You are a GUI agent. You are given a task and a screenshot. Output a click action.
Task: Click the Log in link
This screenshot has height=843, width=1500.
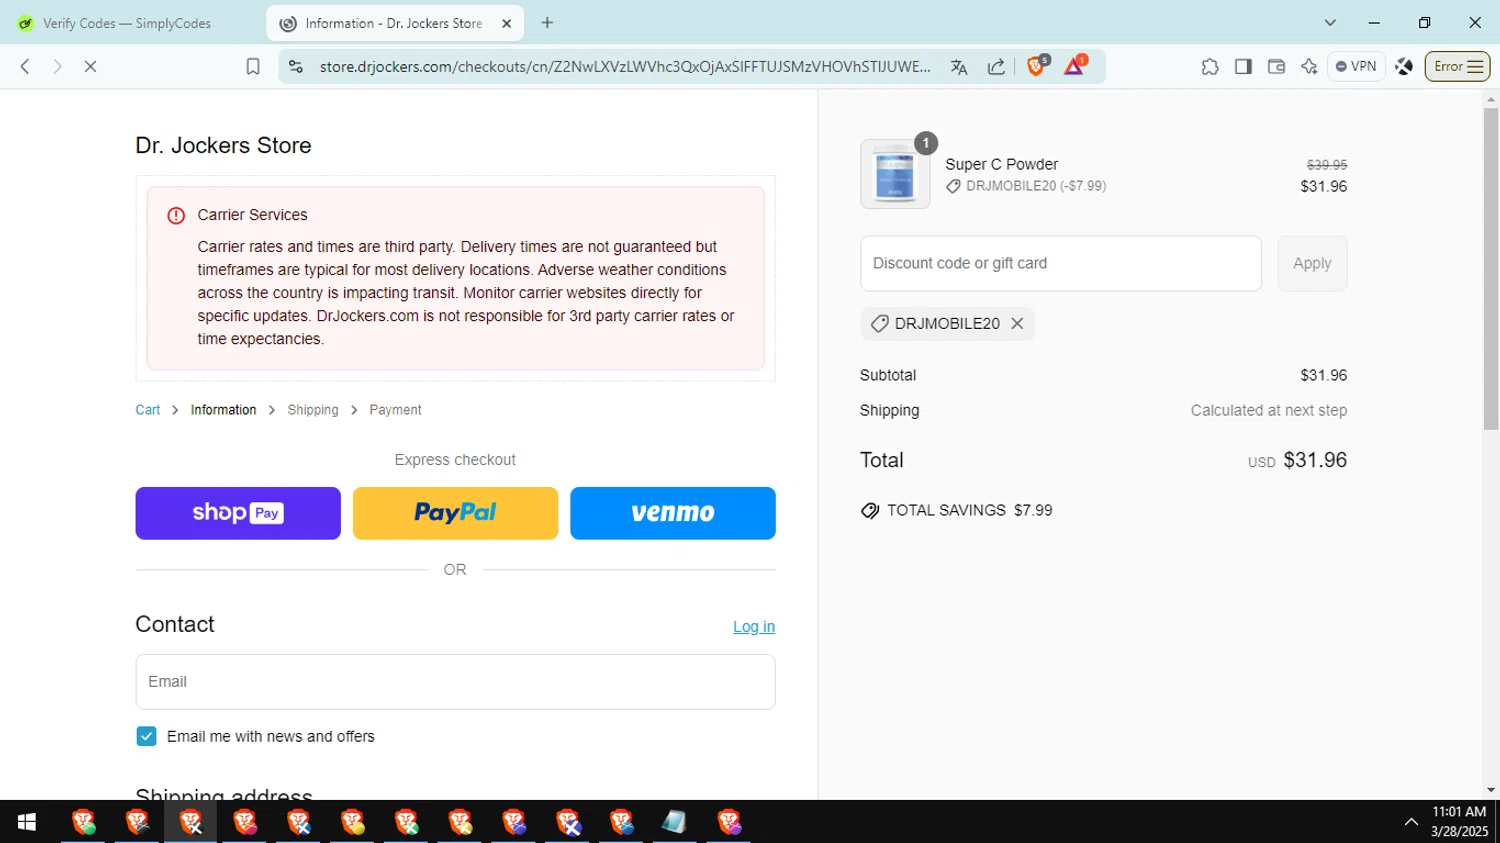754,627
